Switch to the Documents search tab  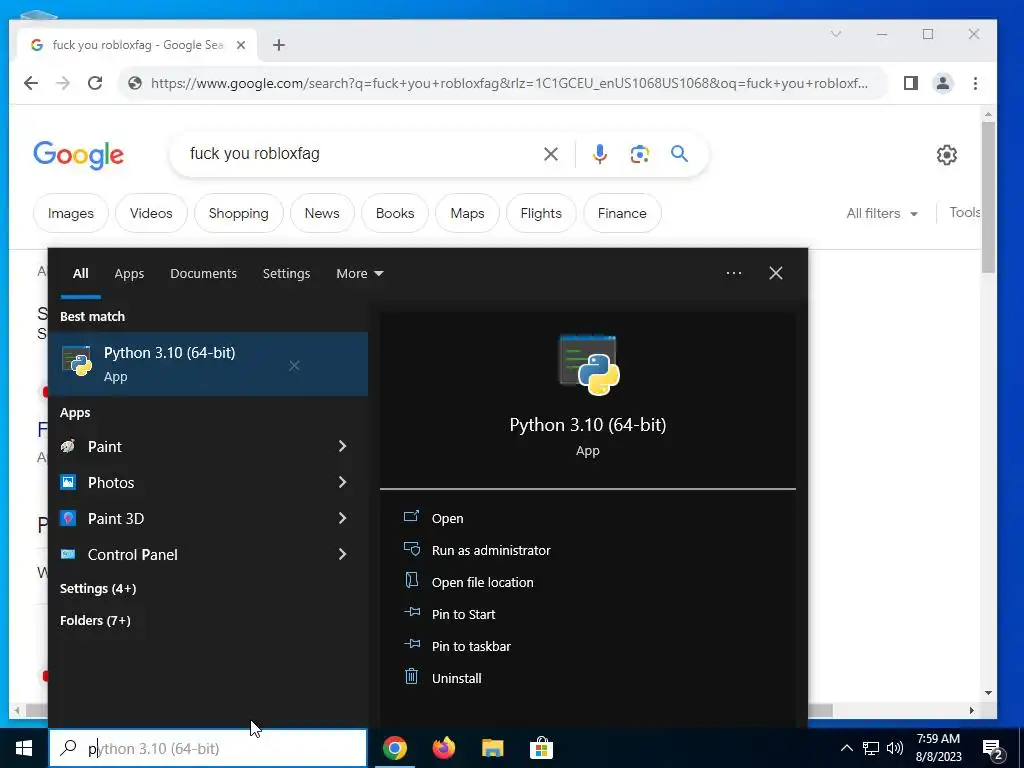203,274
